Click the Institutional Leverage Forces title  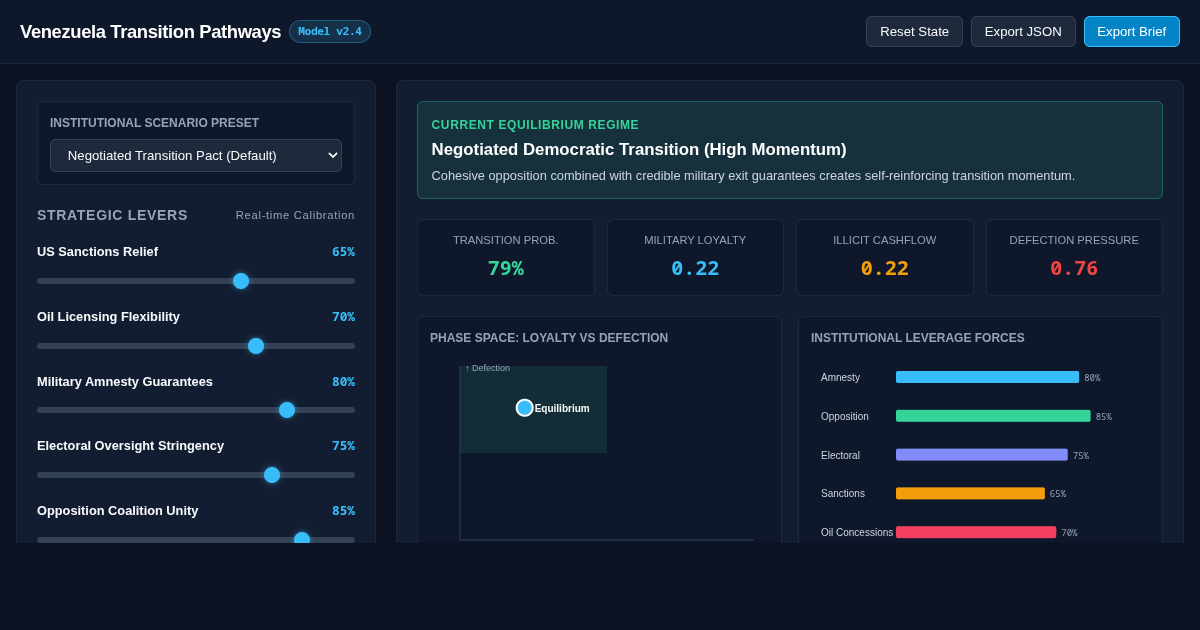tap(918, 338)
